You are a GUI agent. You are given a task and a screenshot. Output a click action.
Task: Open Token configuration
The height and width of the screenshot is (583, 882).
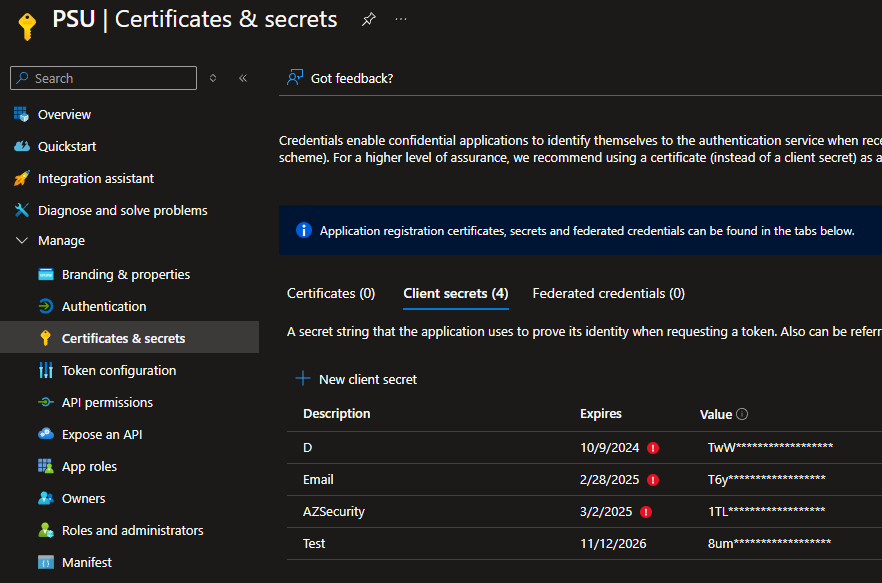click(x=119, y=370)
